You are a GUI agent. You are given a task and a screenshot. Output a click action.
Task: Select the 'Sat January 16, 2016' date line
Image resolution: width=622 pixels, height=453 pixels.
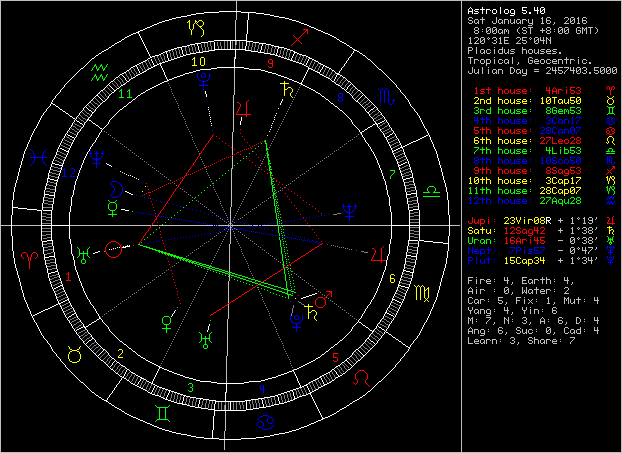[x=520, y=20]
